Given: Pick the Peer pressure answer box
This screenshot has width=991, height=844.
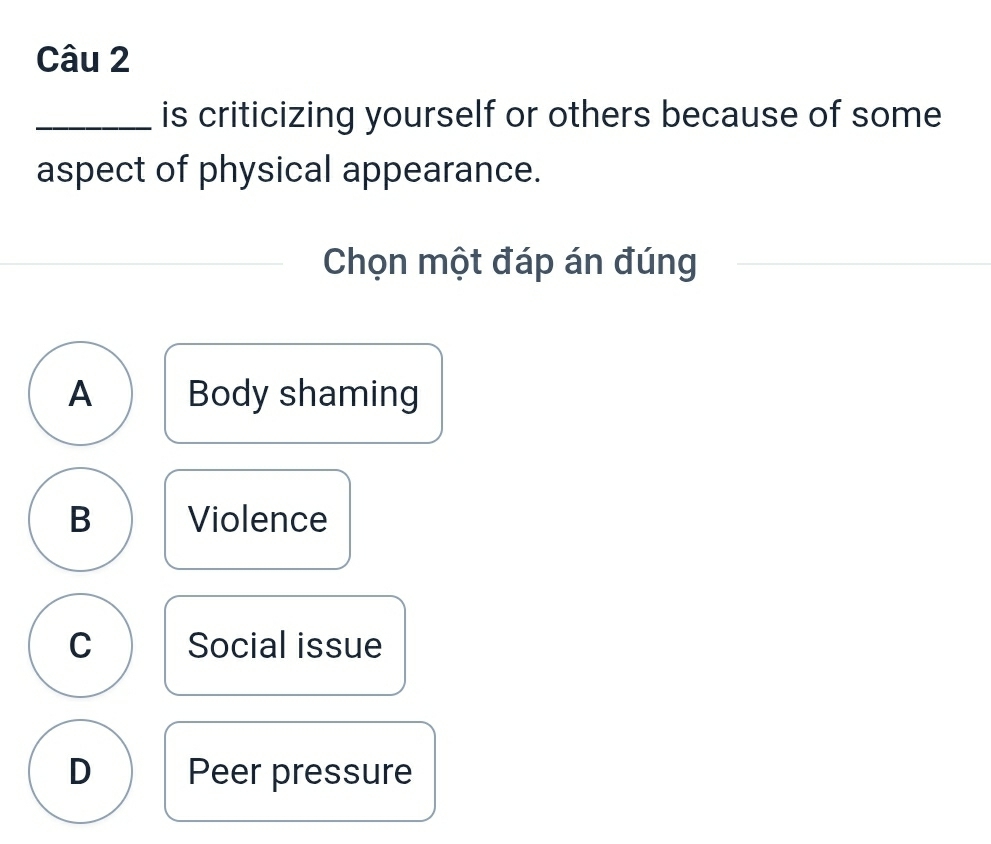Looking at the screenshot, I should coord(300,772).
